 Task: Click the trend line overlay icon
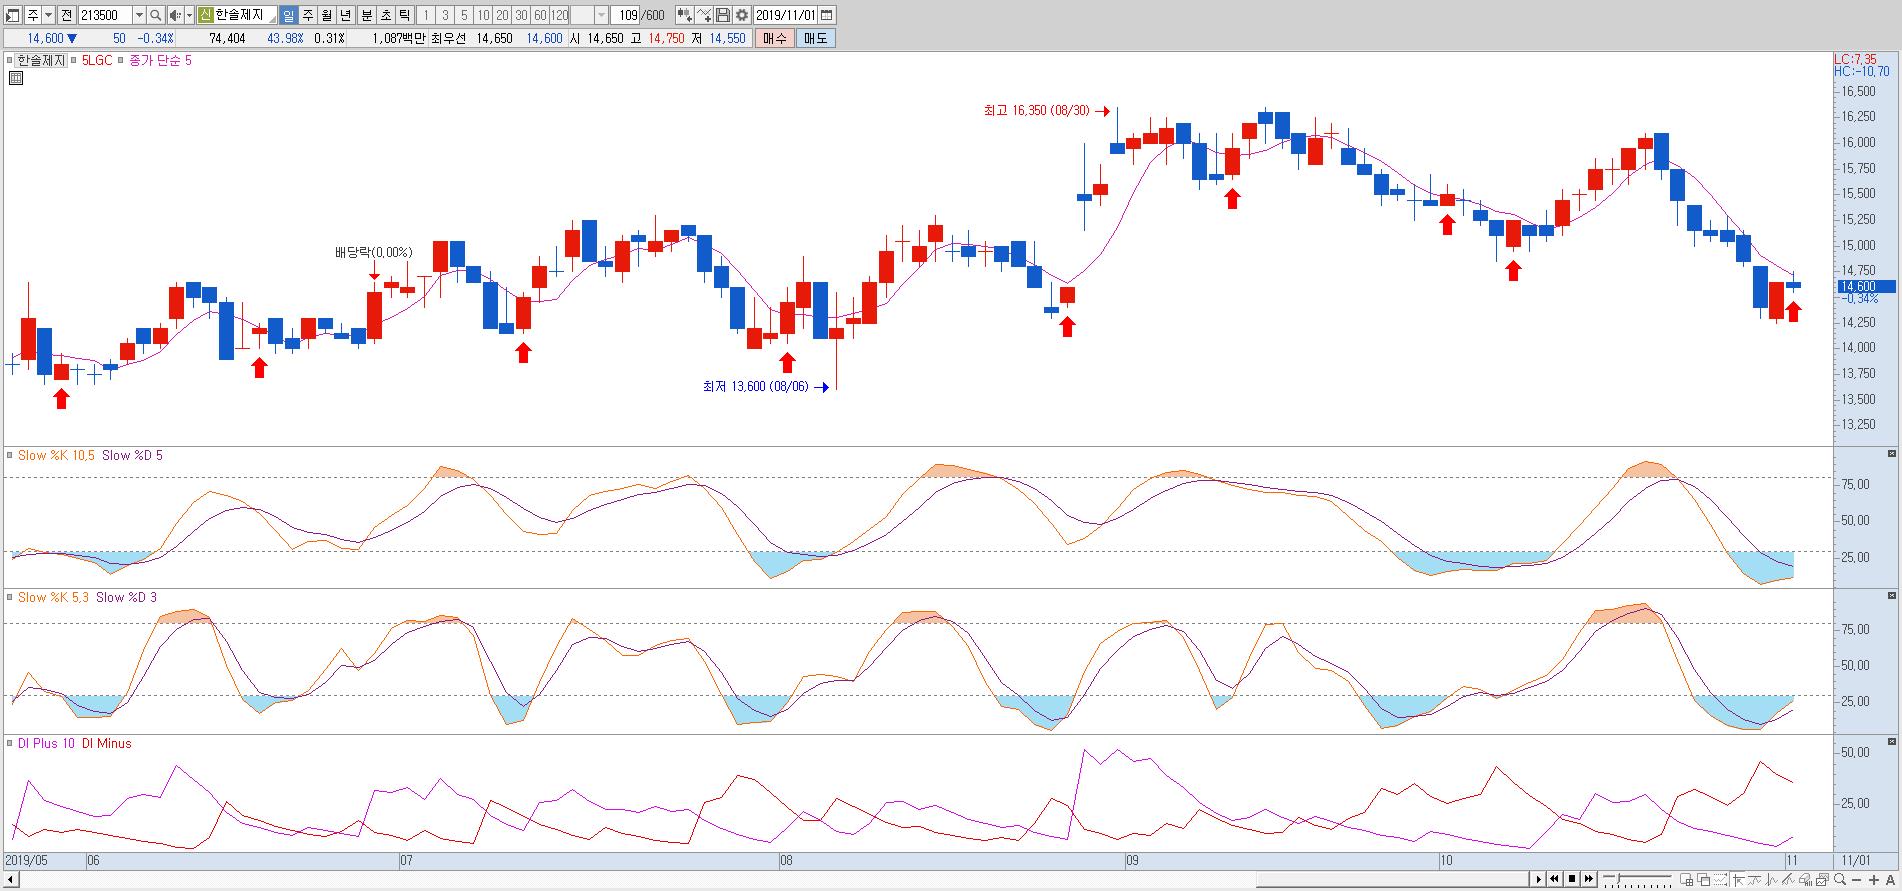coord(1754,880)
